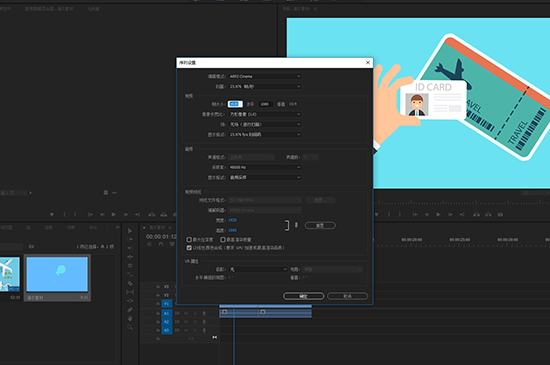Open the editing mode dropdown showing ARRI Cinema
Screen dimensions: 550x365
pos(264,76)
